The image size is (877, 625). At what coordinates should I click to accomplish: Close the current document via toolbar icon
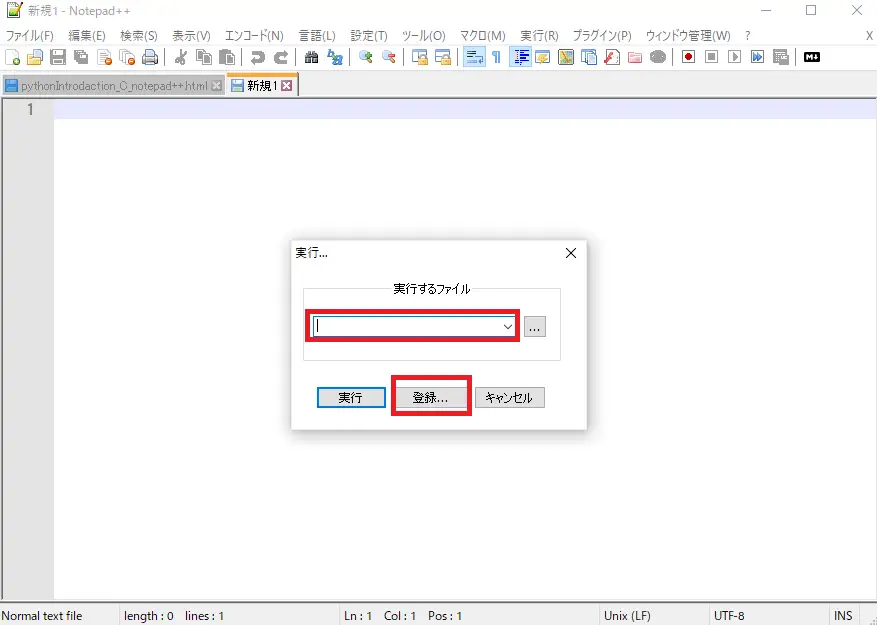point(104,57)
